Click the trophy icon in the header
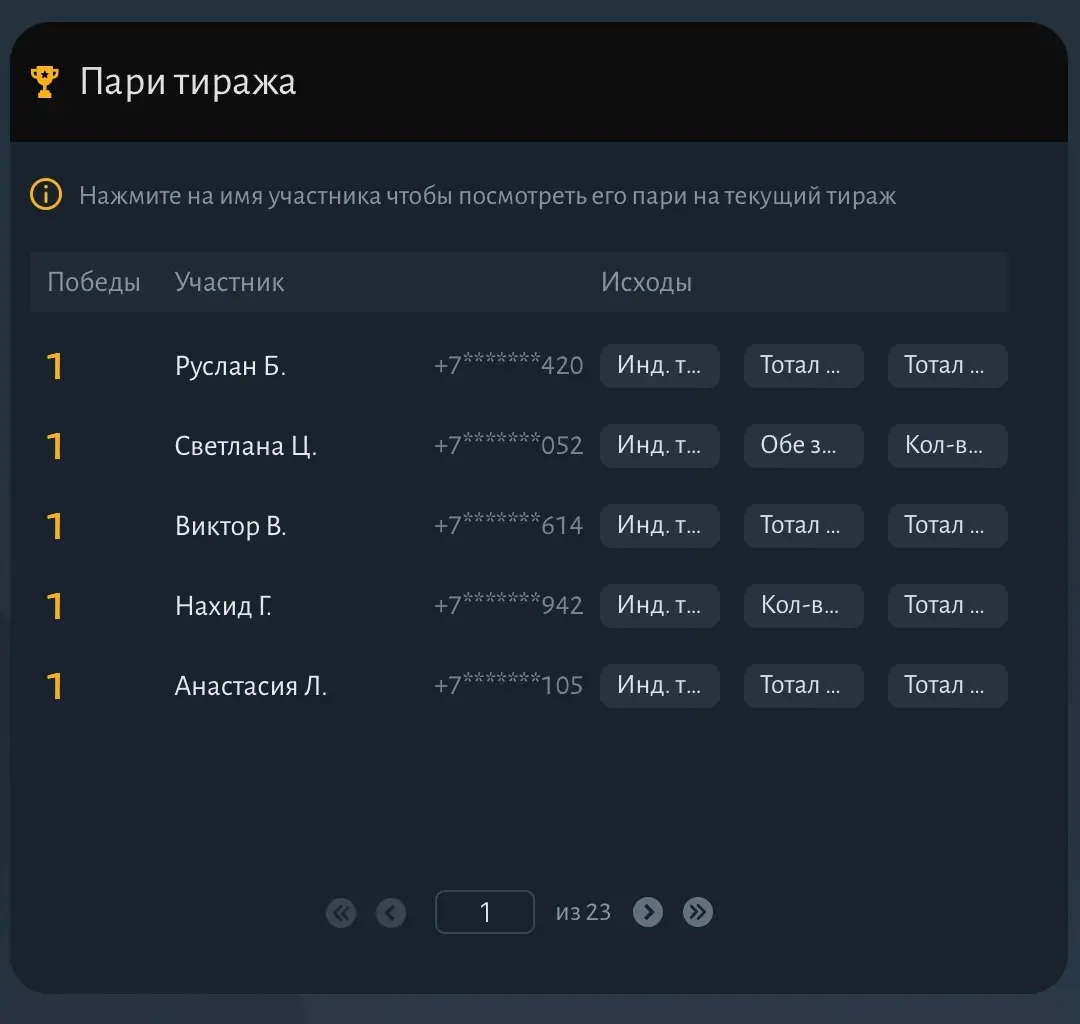 (45, 81)
